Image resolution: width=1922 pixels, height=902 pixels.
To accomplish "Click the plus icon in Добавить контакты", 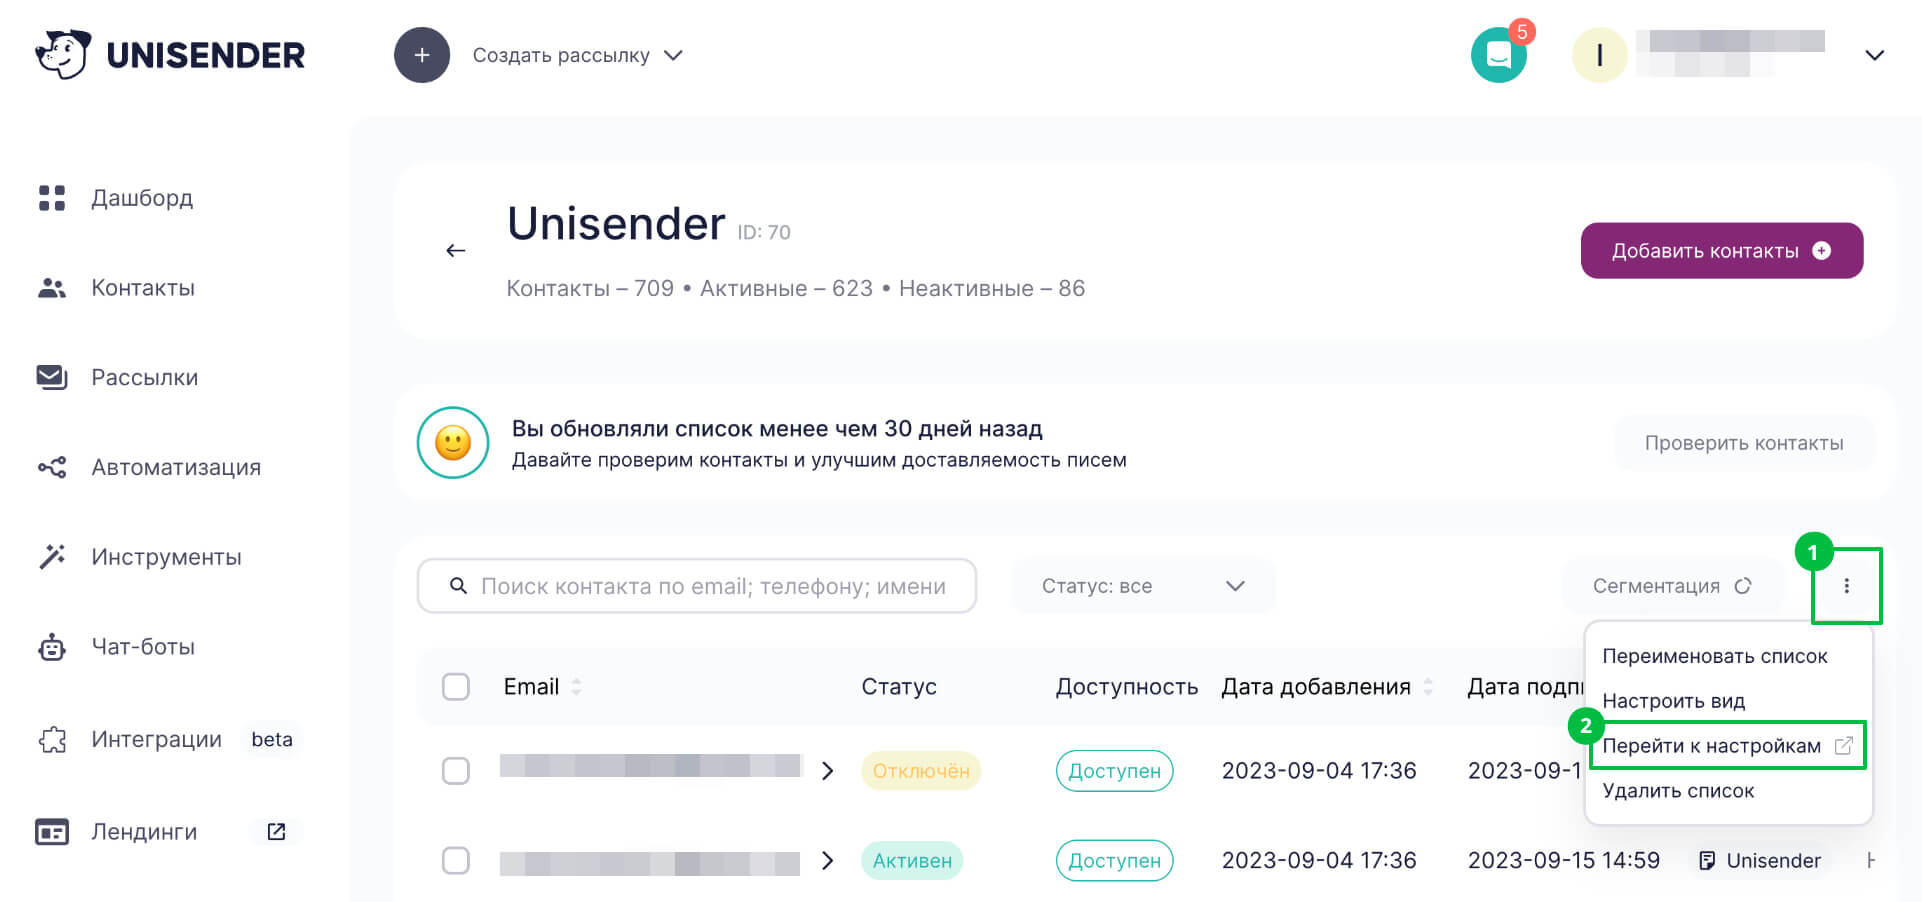I will (x=1822, y=251).
